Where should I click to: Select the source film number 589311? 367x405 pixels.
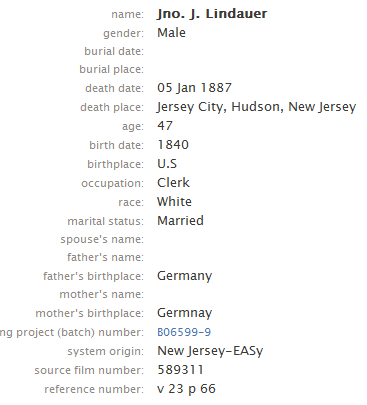coord(180,370)
